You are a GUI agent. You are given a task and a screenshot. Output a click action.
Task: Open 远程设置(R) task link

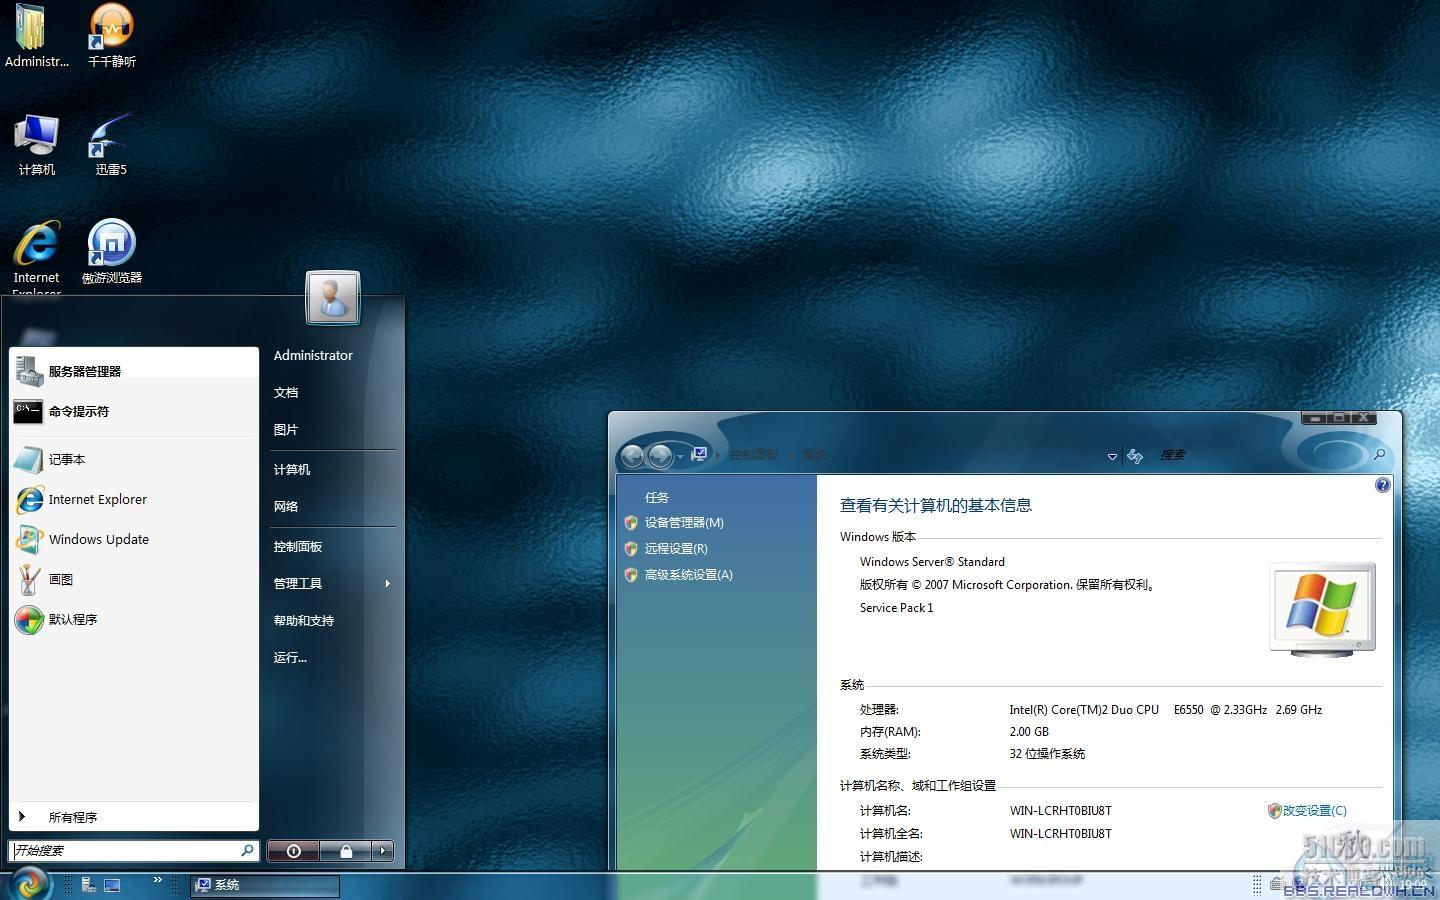tap(676, 549)
